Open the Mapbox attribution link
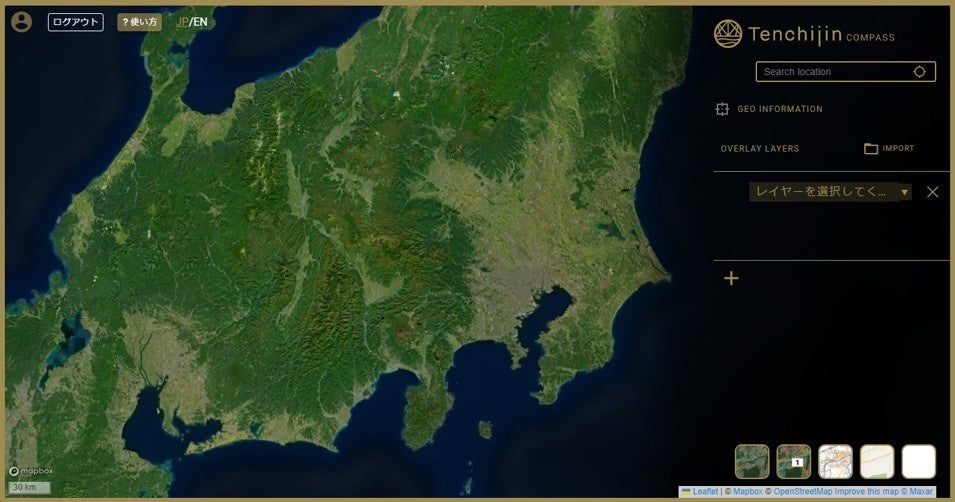The width and height of the screenshot is (955, 502). click(748, 491)
